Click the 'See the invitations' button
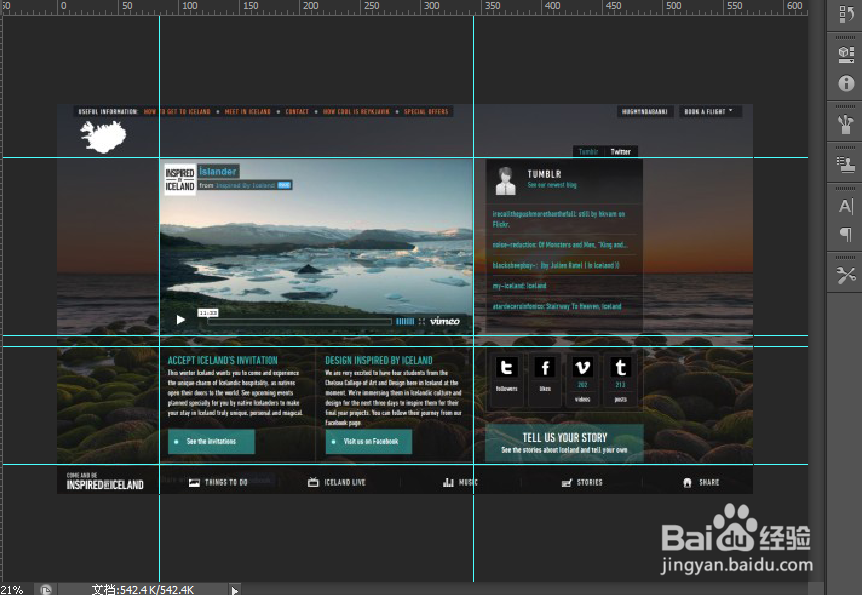862x595 pixels. coord(211,442)
